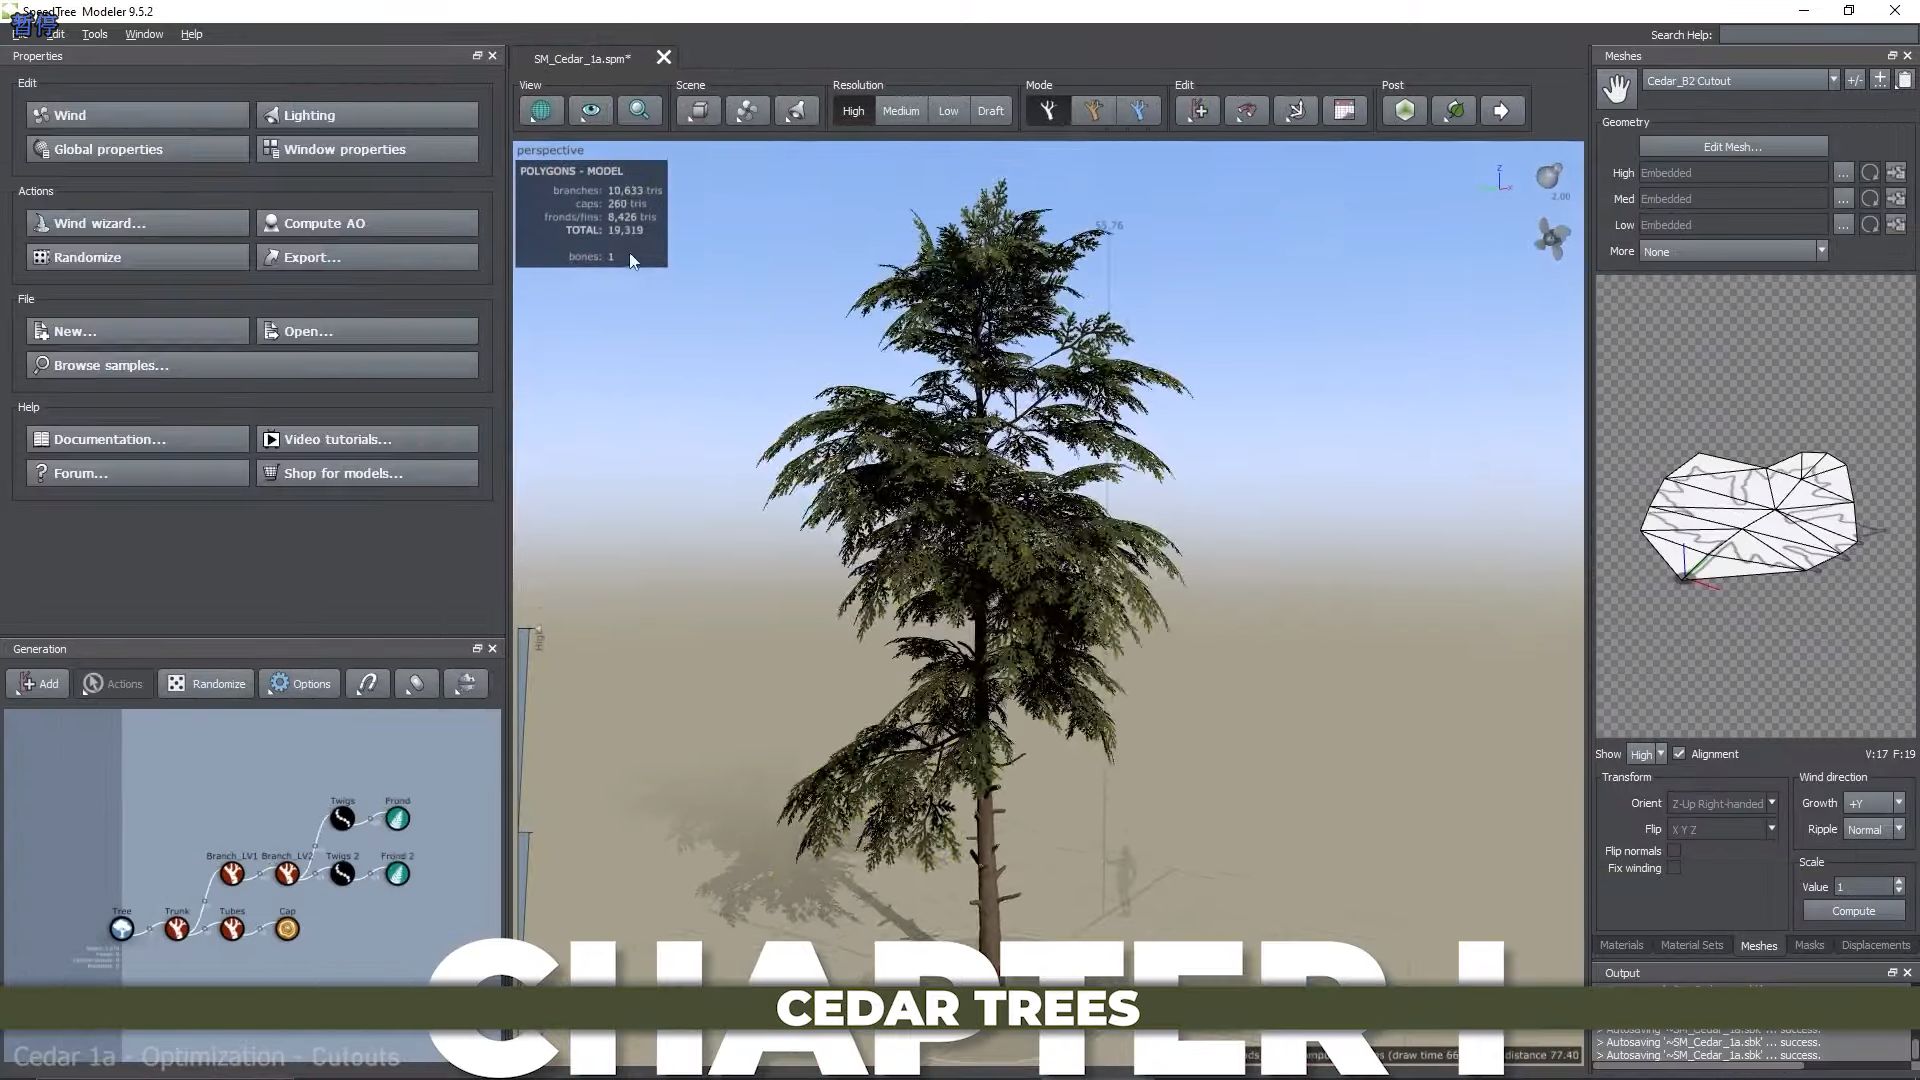The height and width of the screenshot is (1080, 1920).
Task: Click the globe view icon in View group
Action: [x=541, y=111]
